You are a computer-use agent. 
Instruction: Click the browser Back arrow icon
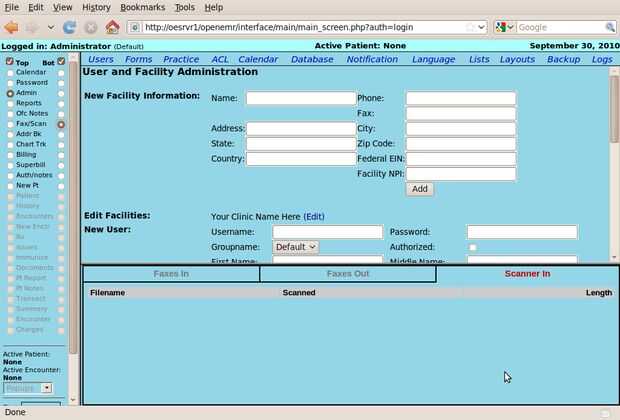click(x=11, y=27)
